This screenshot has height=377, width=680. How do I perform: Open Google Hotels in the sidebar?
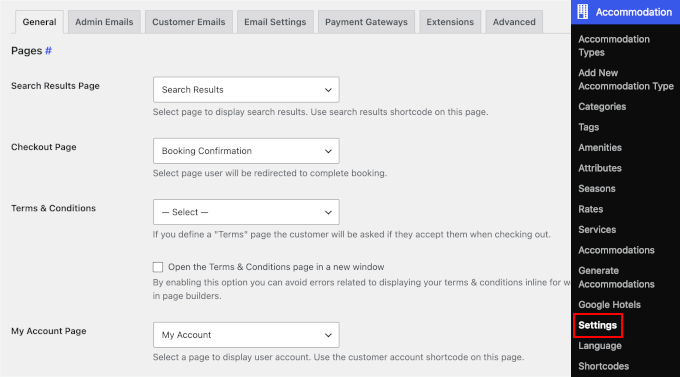[609, 305]
